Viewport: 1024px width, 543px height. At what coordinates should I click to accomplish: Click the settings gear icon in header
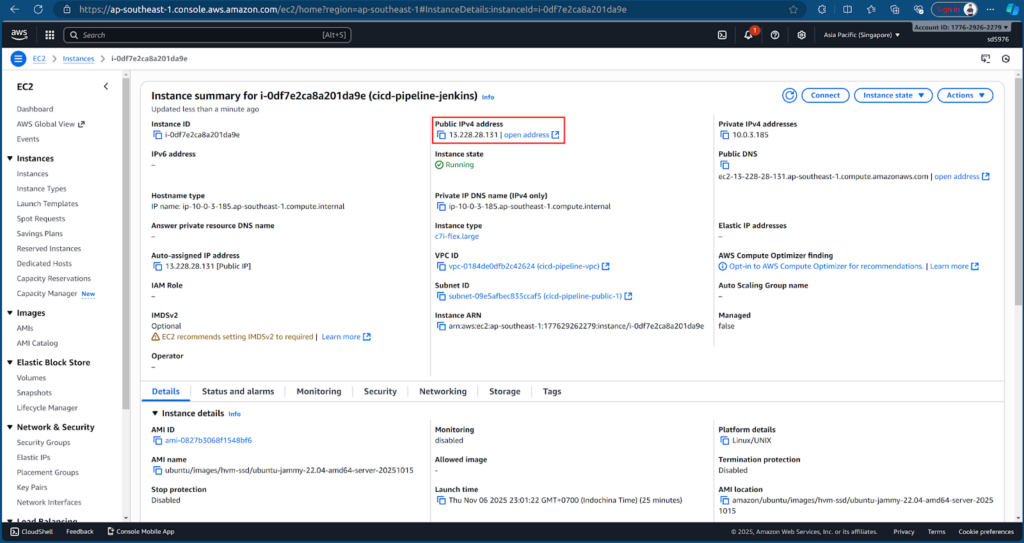[802, 35]
